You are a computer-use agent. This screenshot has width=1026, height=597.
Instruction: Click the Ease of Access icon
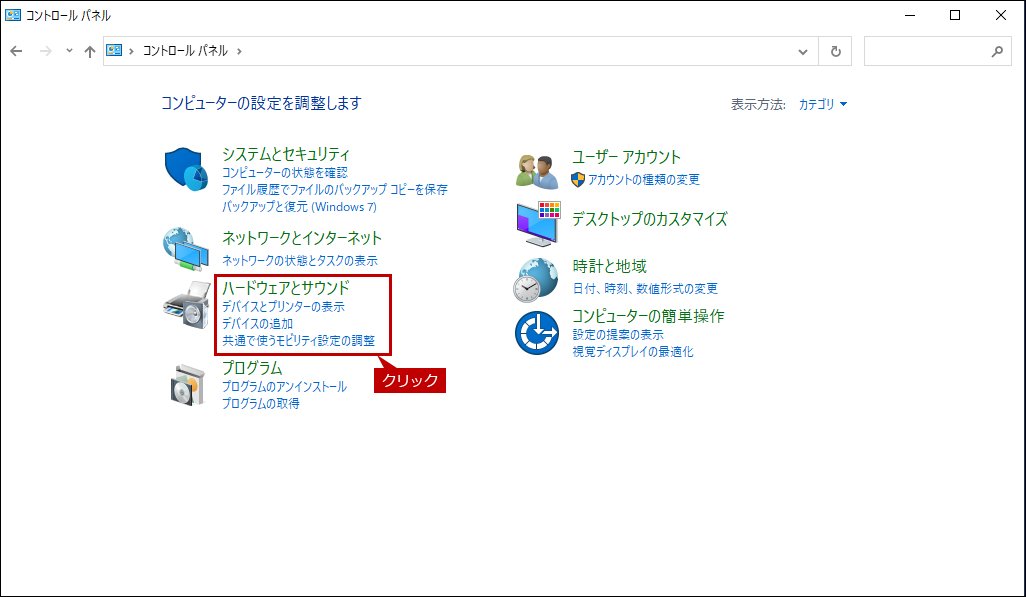(537, 333)
